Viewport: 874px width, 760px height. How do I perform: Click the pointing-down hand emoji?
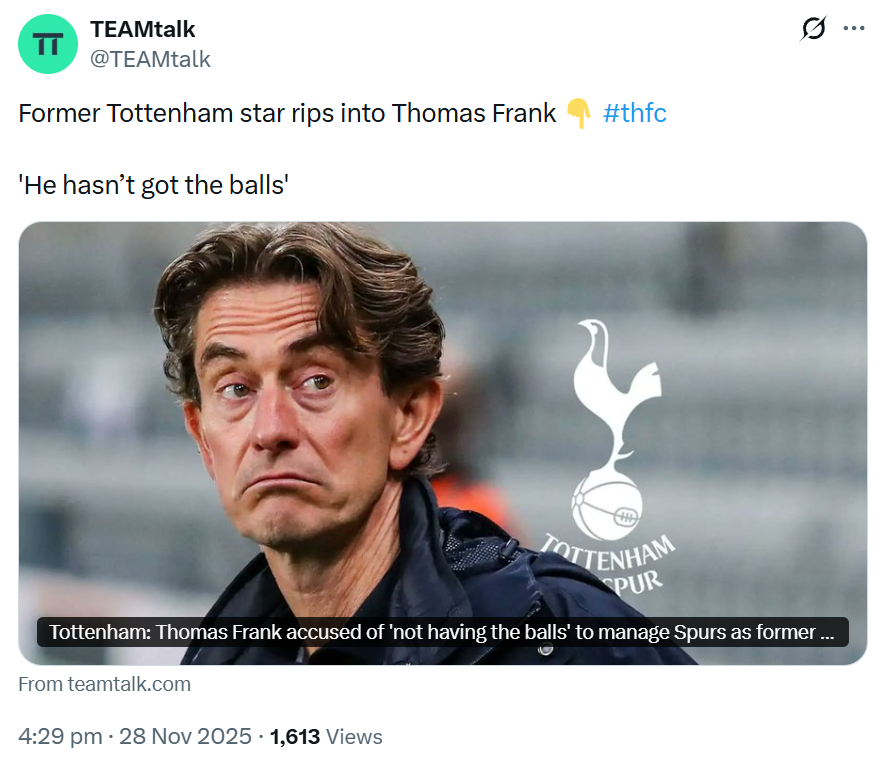(x=579, y=113)
